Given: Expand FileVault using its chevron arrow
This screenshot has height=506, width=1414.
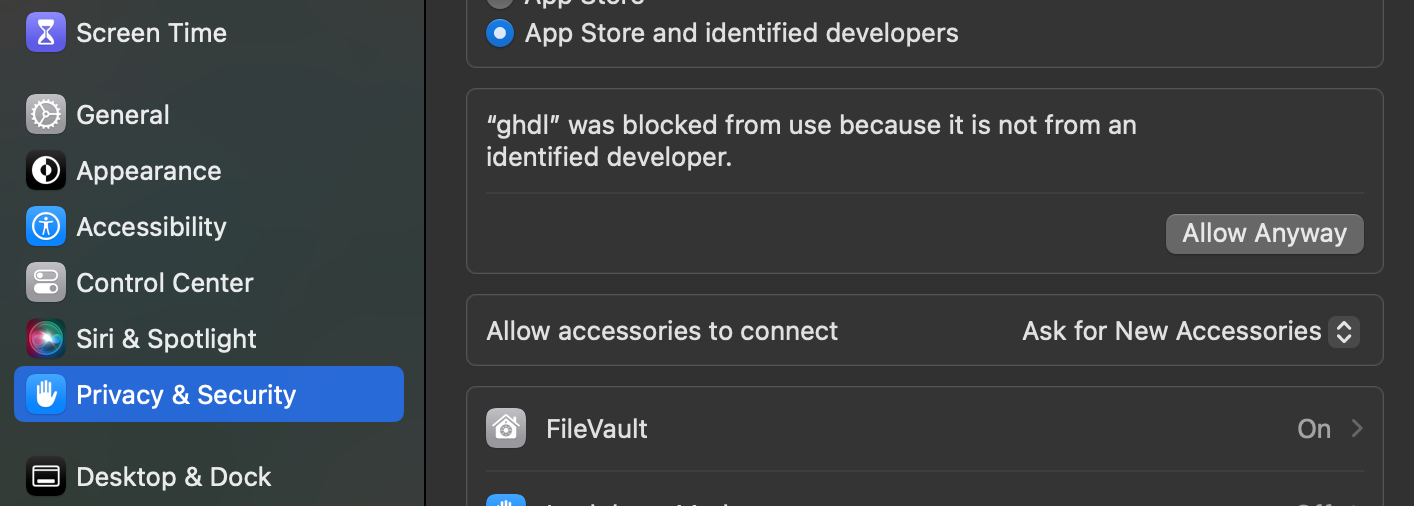Looking at the screenshot, I should [1357, 429].
